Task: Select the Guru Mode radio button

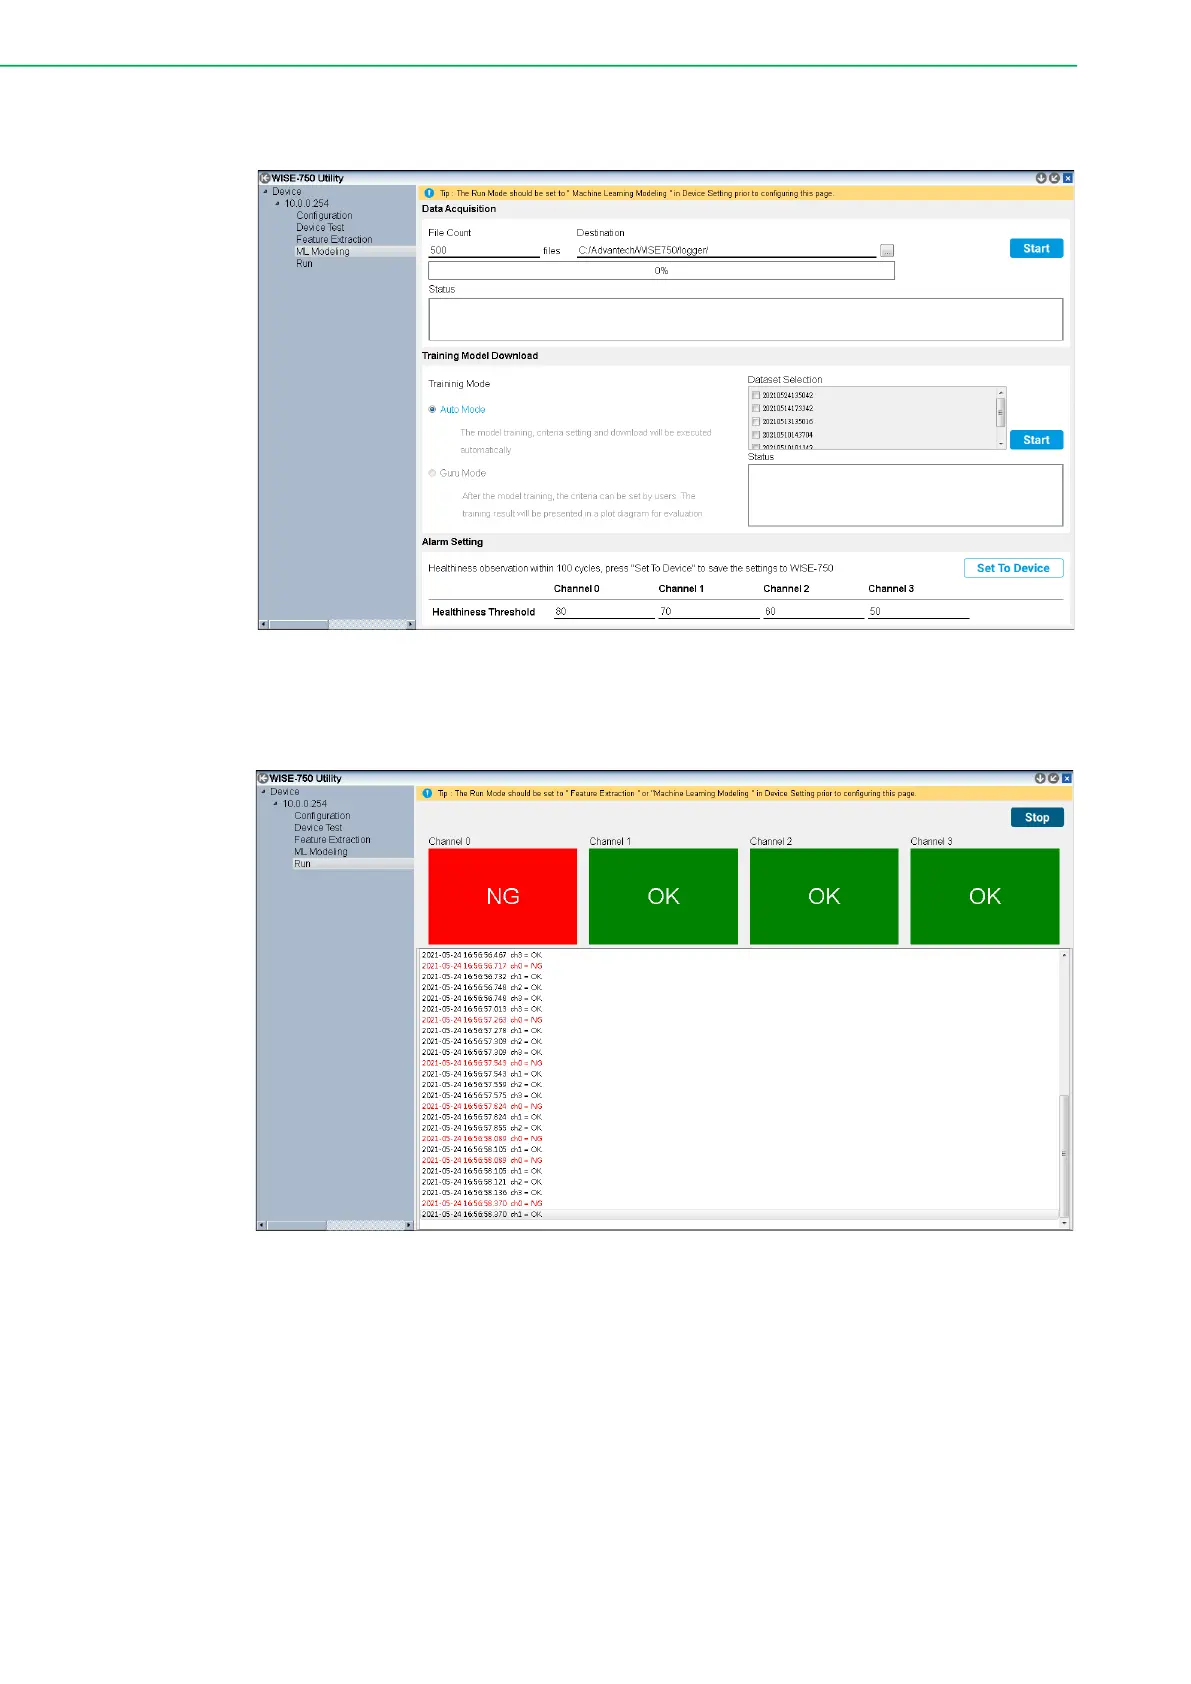Action: coord(432,473)
